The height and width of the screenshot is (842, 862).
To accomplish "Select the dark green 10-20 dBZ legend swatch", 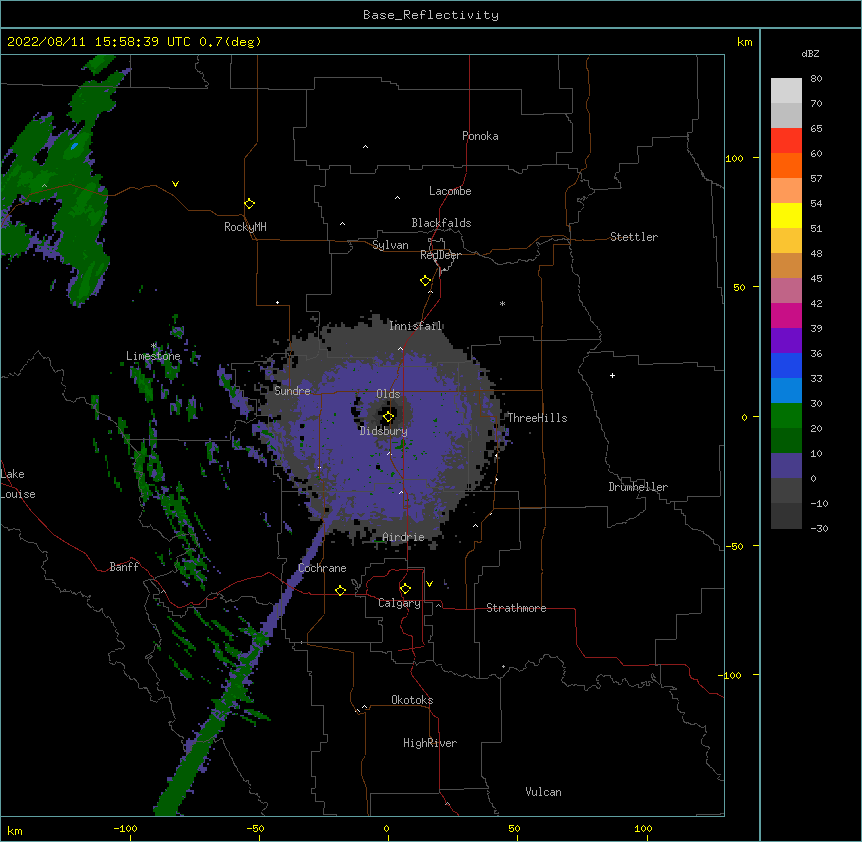I will (786, 441).
